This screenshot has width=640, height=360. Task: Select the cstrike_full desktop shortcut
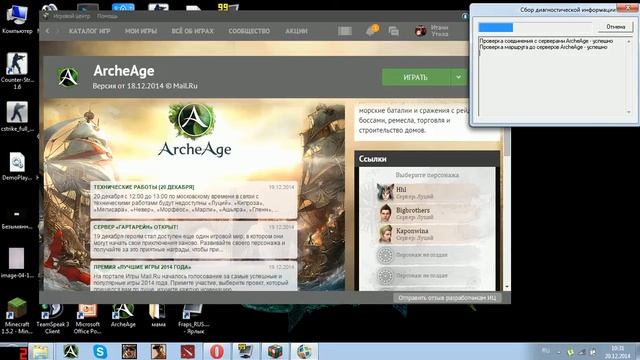coord(17,117)
